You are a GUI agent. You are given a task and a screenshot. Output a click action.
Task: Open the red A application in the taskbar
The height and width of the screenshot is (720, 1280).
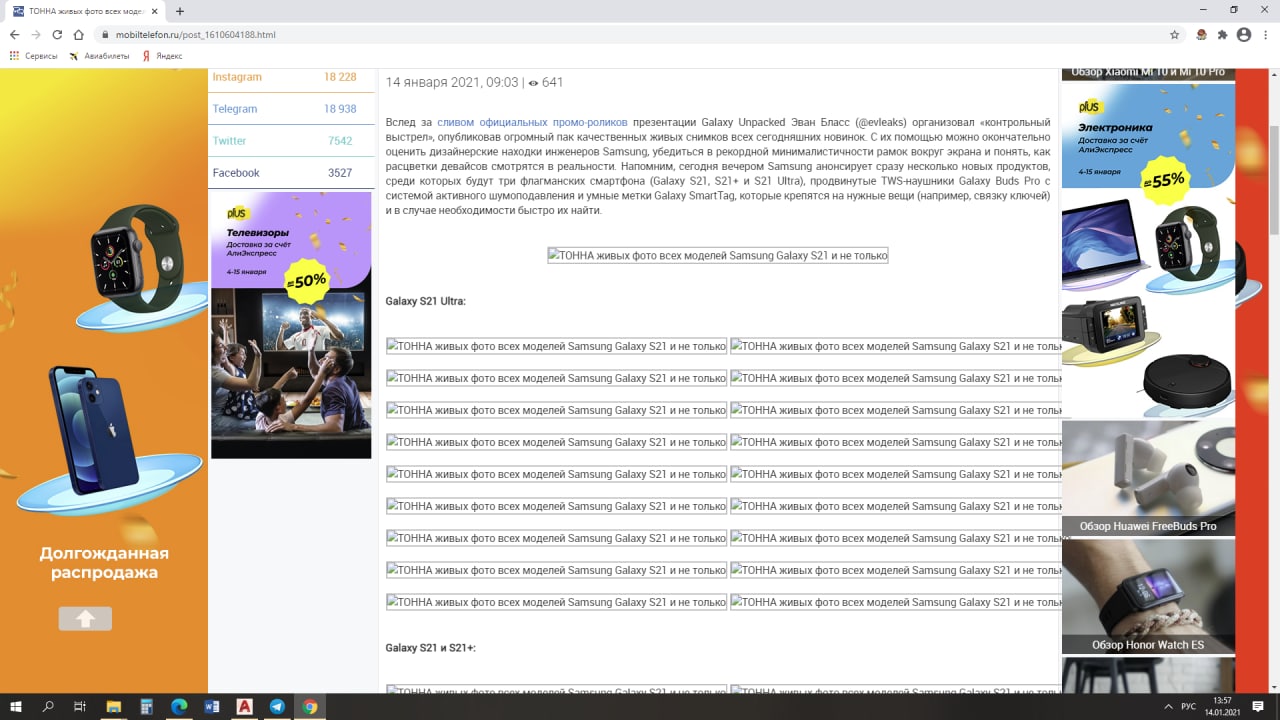pyautogui.click(x=244, y=706)
